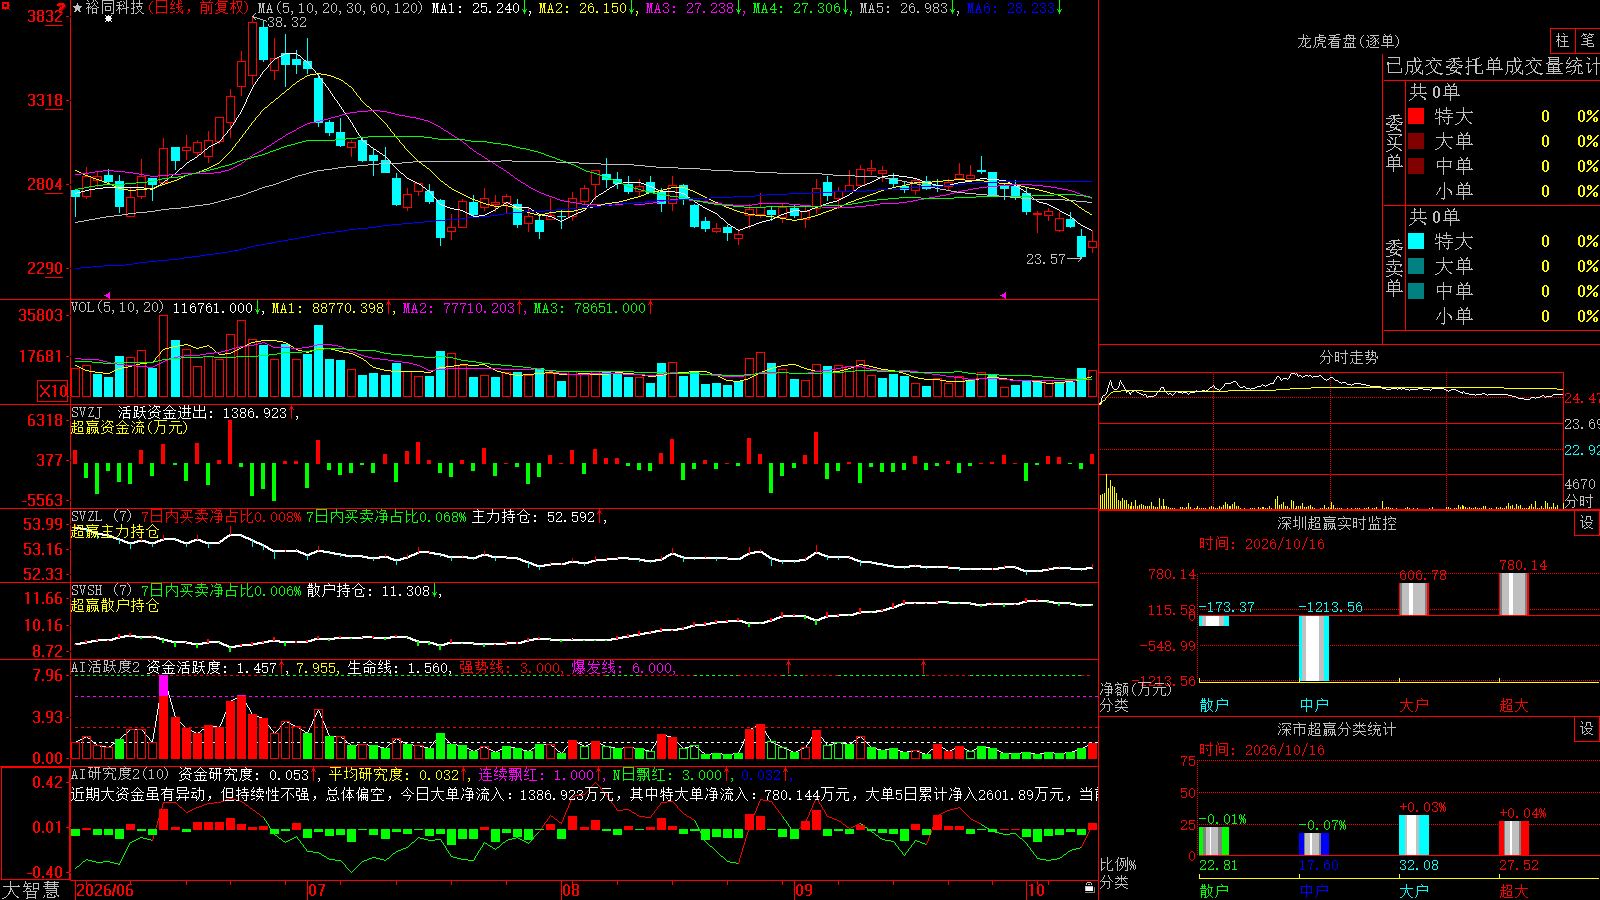Image resolution: width=1600 pixels, height=900 pixels.
Task: Click the 已成交委托单成交量统计 header
Action: [1492, 66]
